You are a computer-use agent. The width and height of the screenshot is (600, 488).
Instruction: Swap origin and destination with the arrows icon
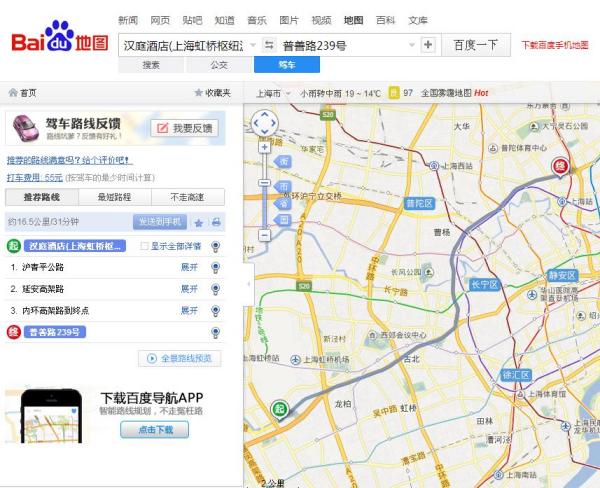tap(268, 45)
